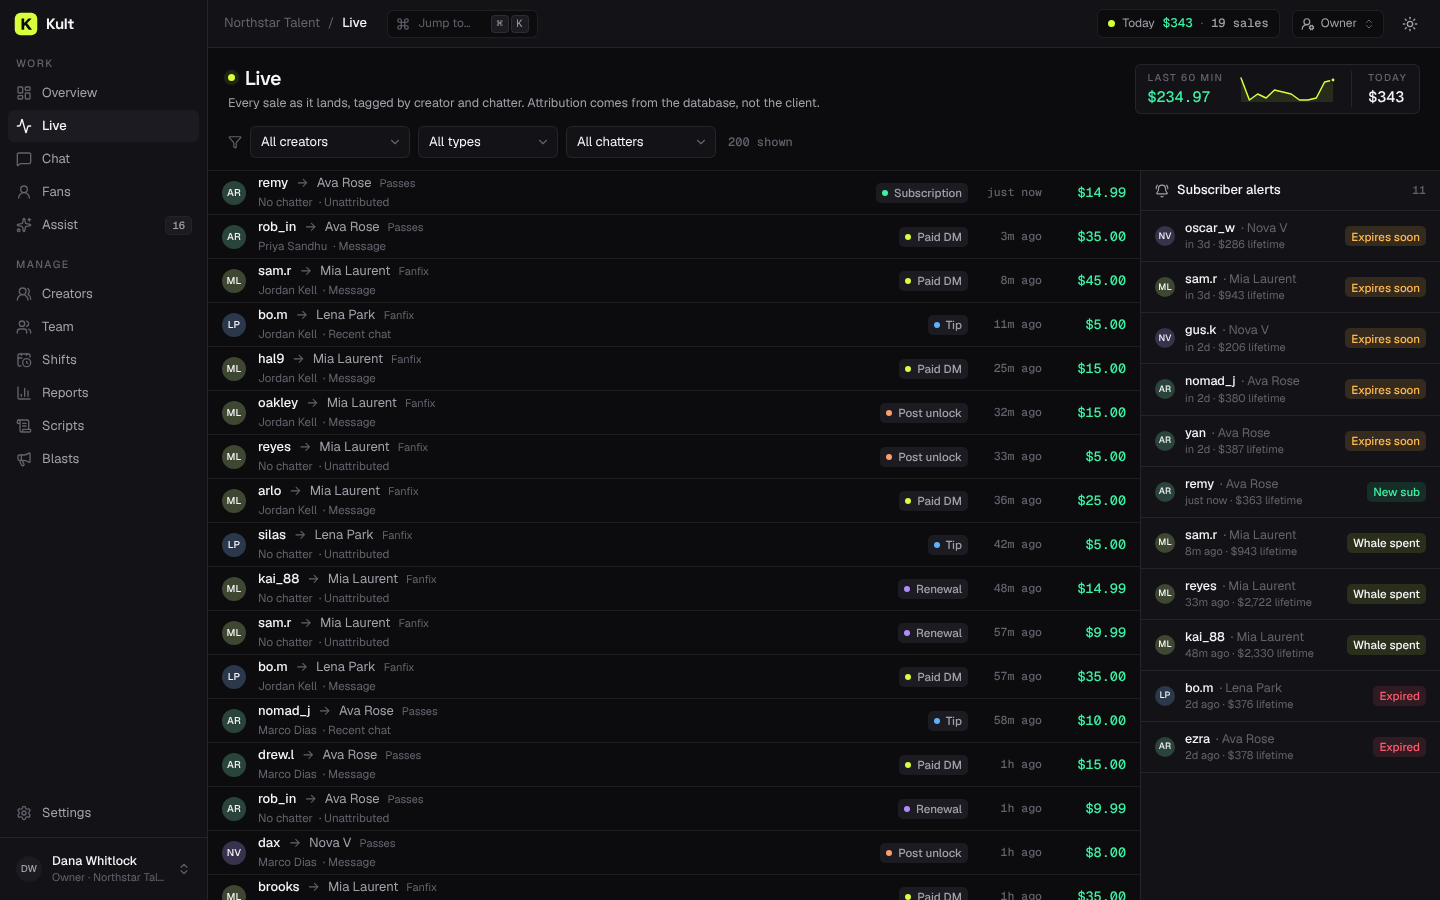Toggle the light/dark theme sun icon
The height and width of the screenshot is (900, 1440).
pyautogui.click(x=1410, y=24)
